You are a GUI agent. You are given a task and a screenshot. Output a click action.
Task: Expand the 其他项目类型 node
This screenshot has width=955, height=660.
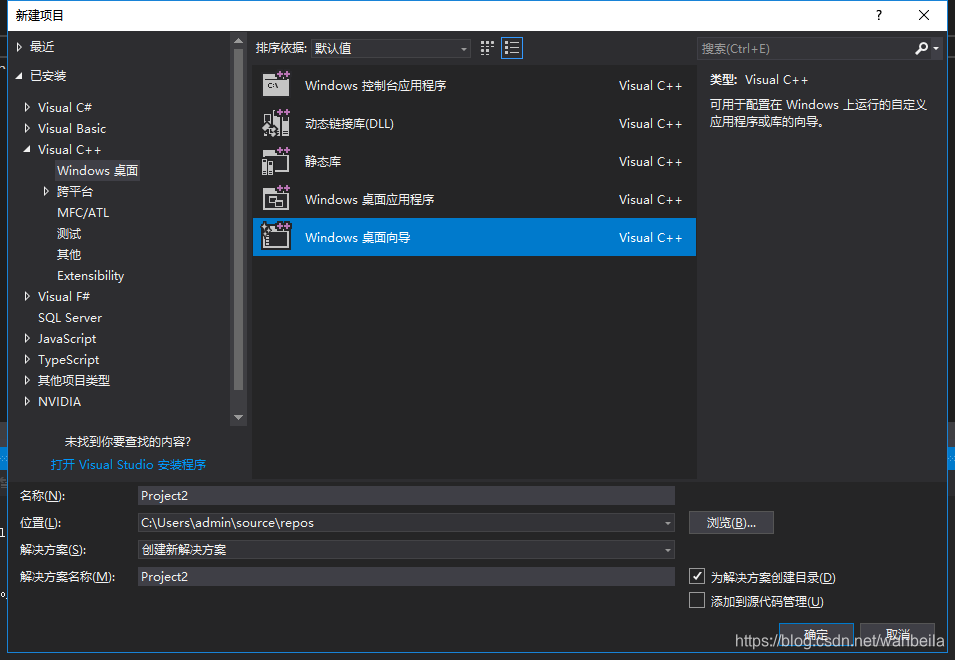coord(27,380)
